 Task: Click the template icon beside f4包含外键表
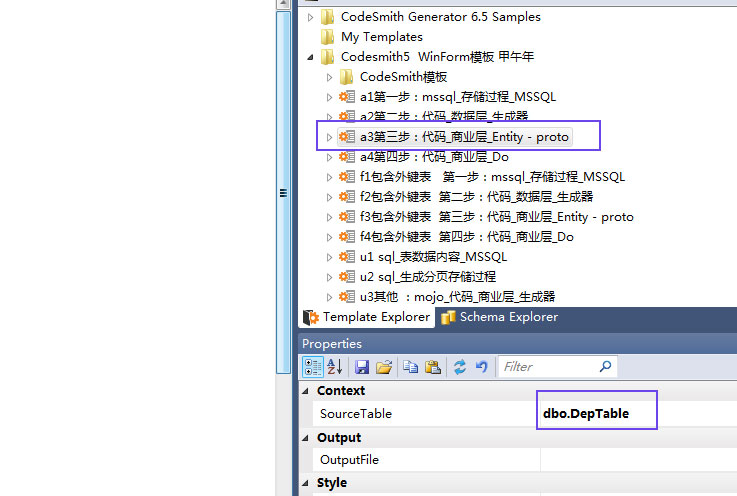(x=347, y=236)
